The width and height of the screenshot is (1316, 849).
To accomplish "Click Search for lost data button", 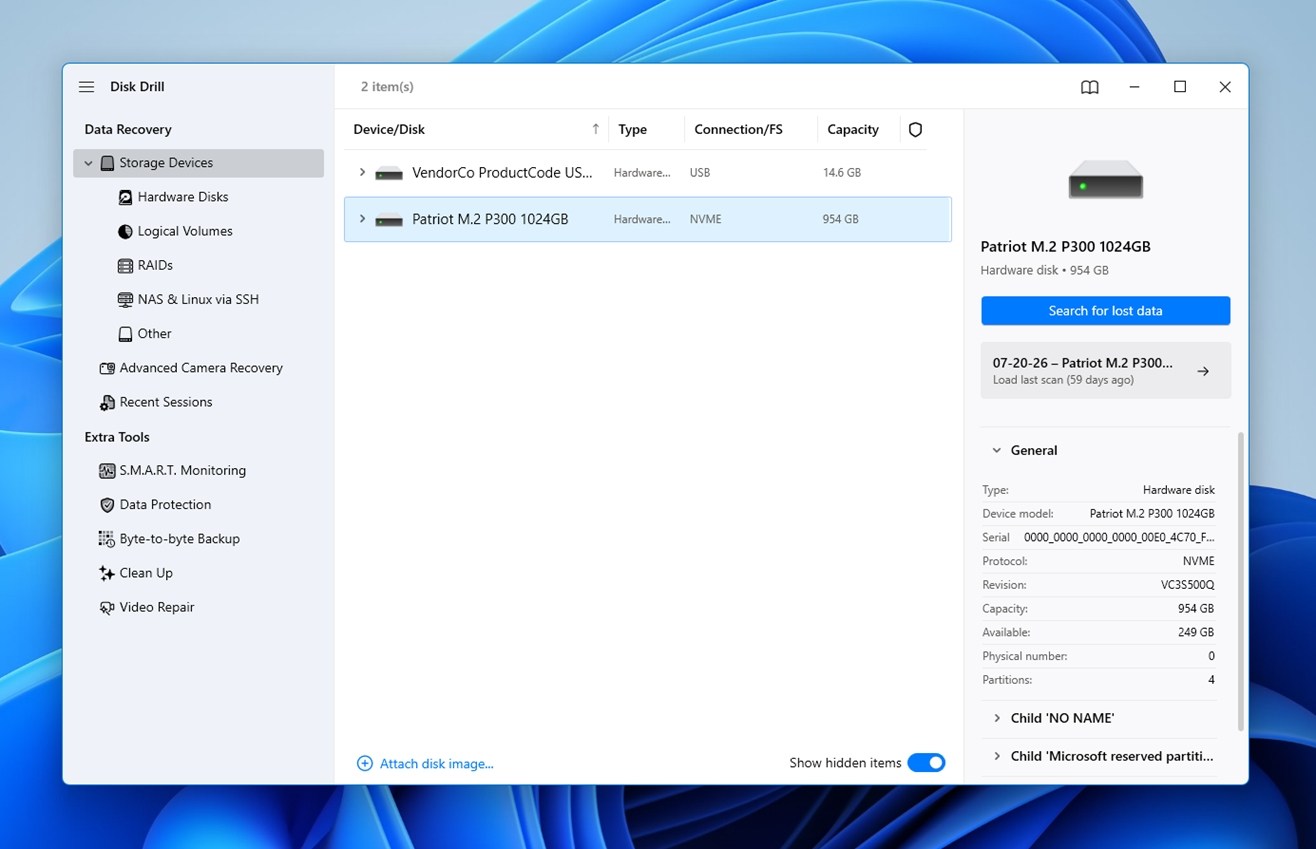I will (1105, 311).
